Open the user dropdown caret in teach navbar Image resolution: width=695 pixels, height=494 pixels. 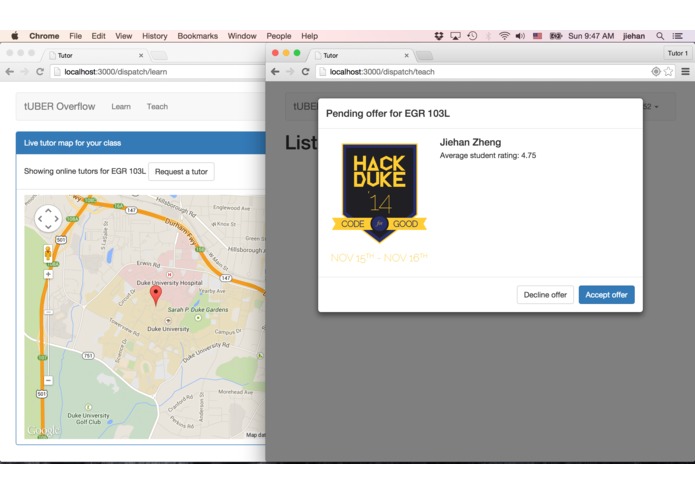[656, 107]
